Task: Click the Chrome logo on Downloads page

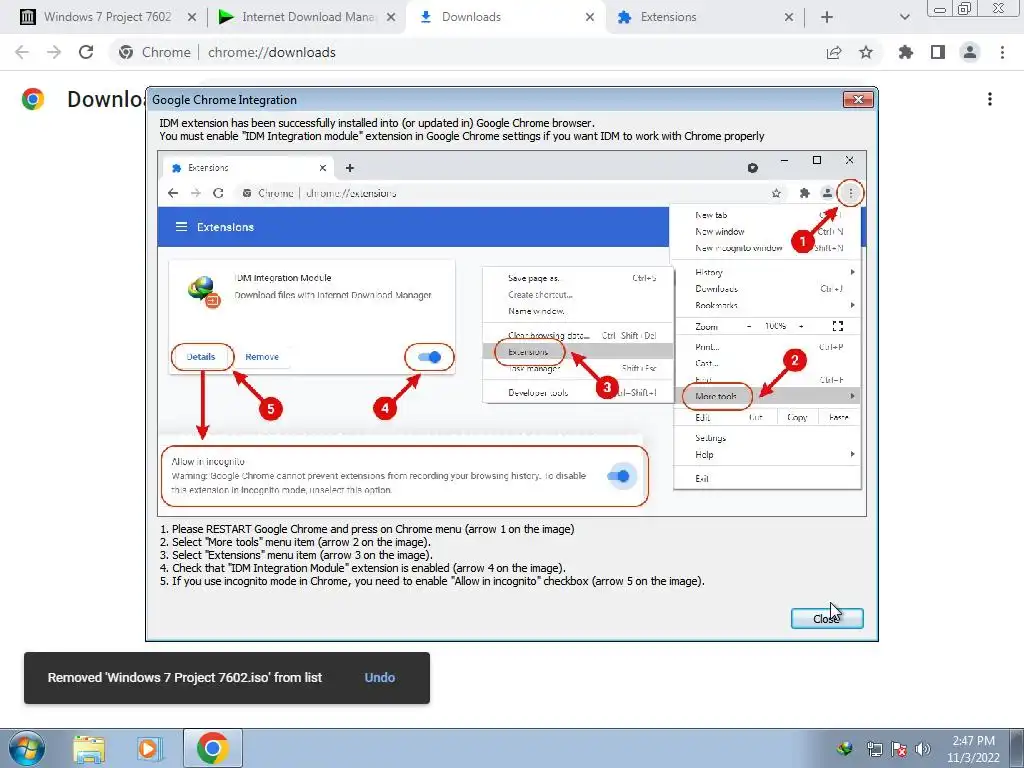Action: [x=33, y=99]
